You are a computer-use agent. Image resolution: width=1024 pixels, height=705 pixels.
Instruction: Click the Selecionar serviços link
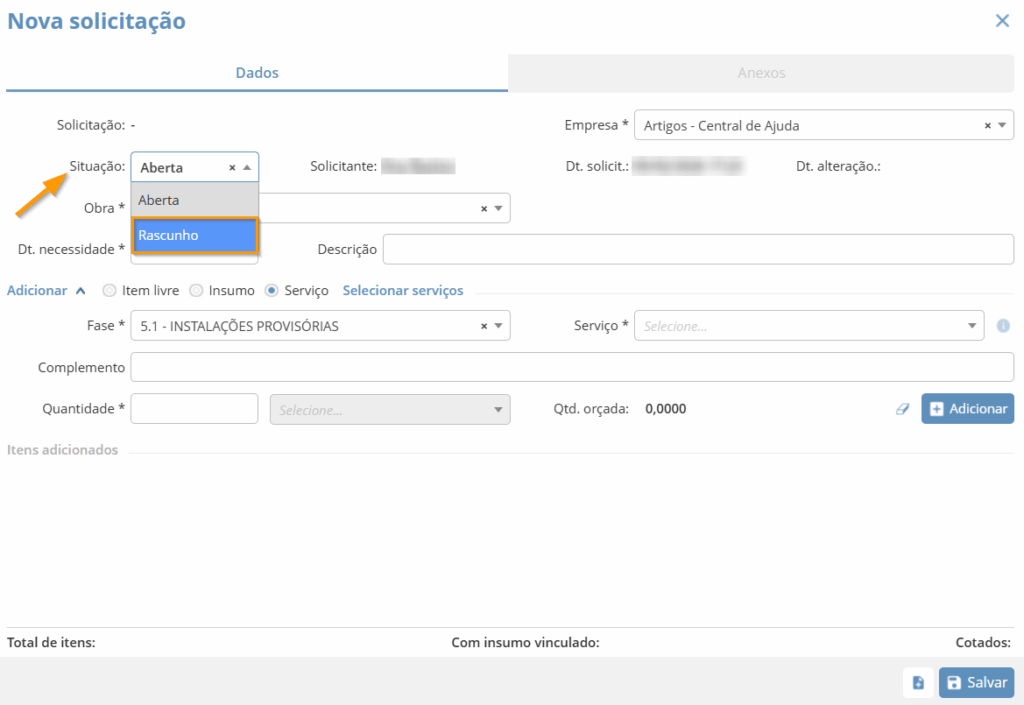click(403, 291)
